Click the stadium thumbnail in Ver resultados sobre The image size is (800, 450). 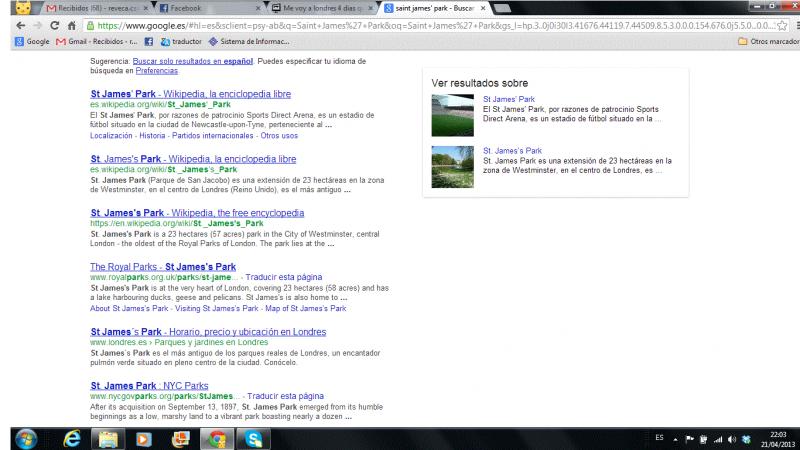point(453,115)
